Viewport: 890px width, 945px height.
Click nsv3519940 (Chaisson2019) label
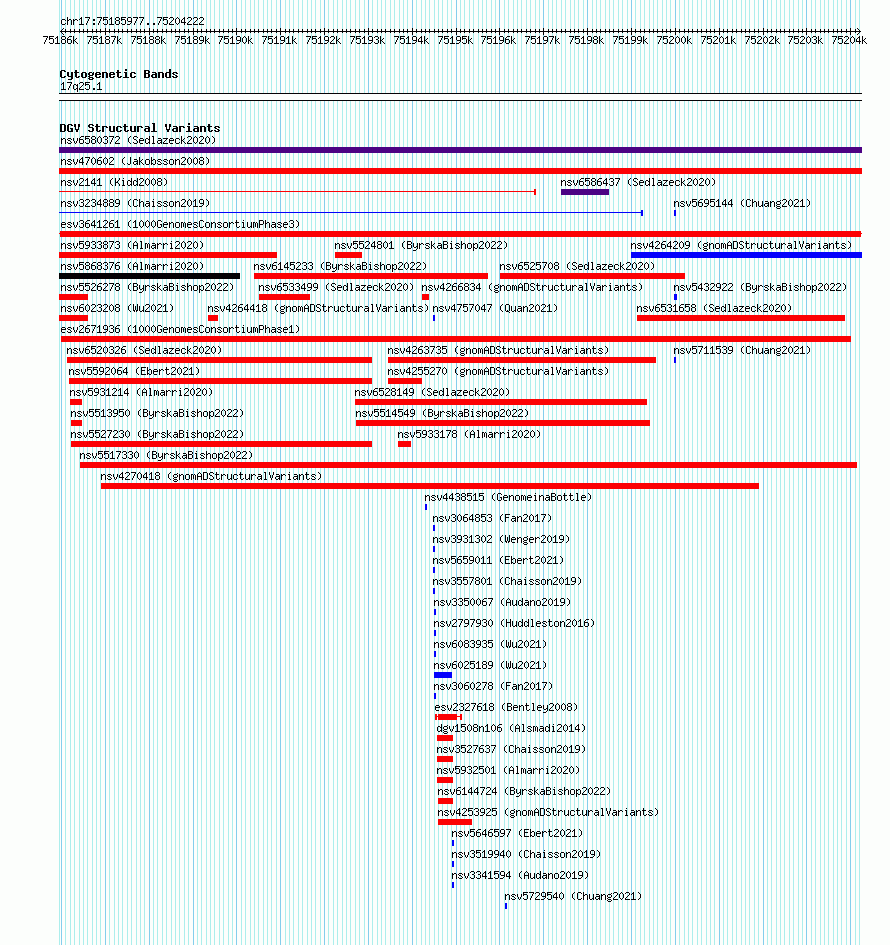coord(526,855)
